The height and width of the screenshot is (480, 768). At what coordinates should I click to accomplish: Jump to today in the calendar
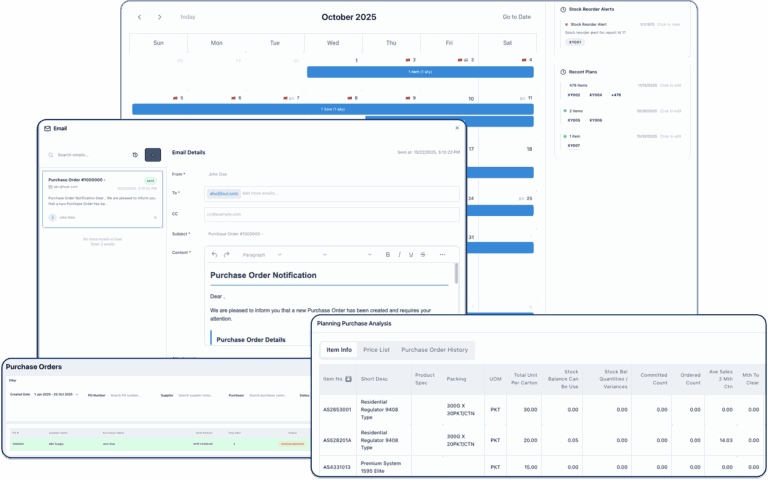(188, 17)
